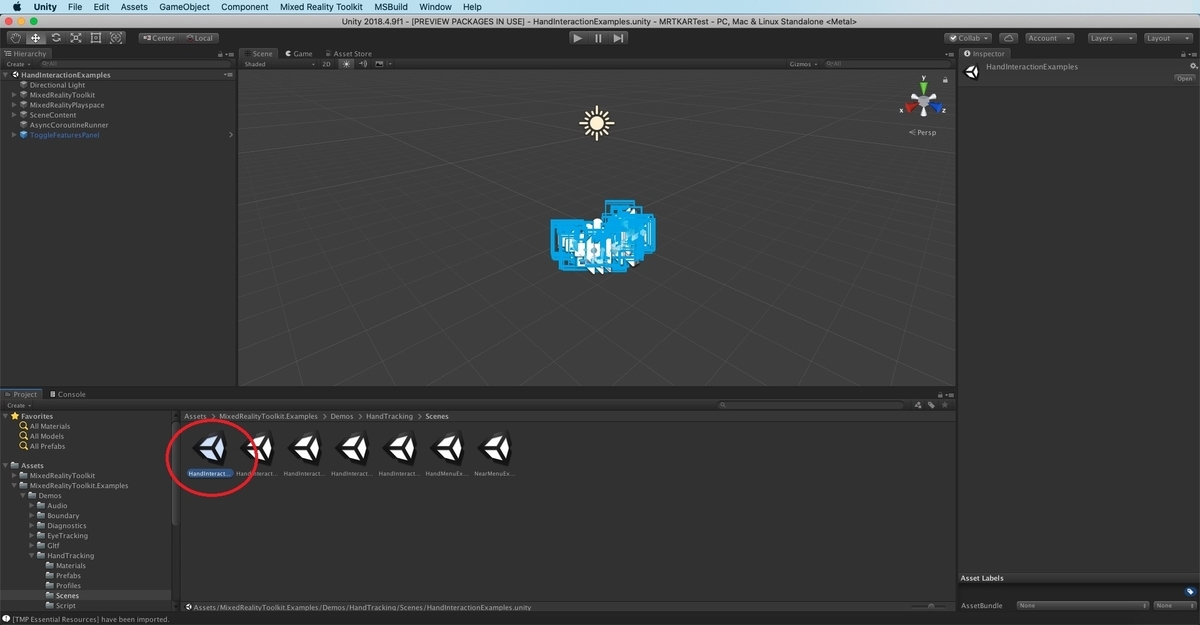Adjust the Project icon size slider
The height and width of the screenshot is (625, 1200).
point(931,606)
